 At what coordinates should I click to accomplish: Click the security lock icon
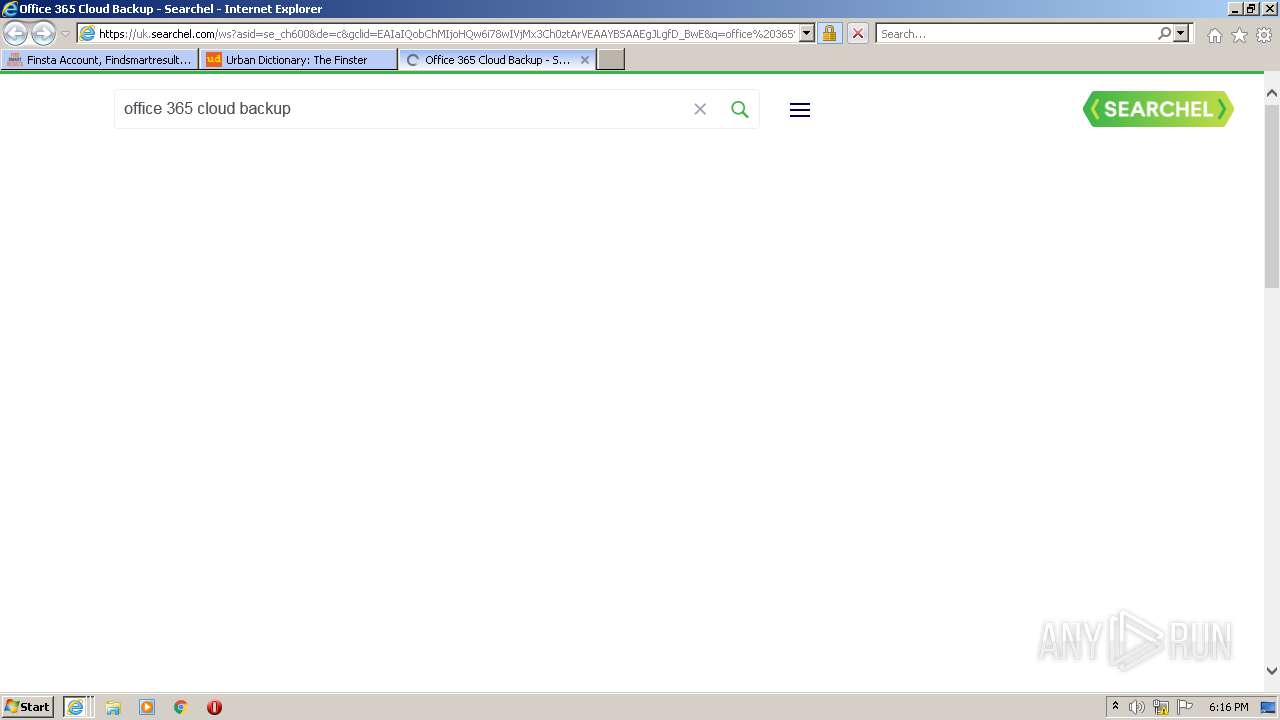click(x=829, y=34)
